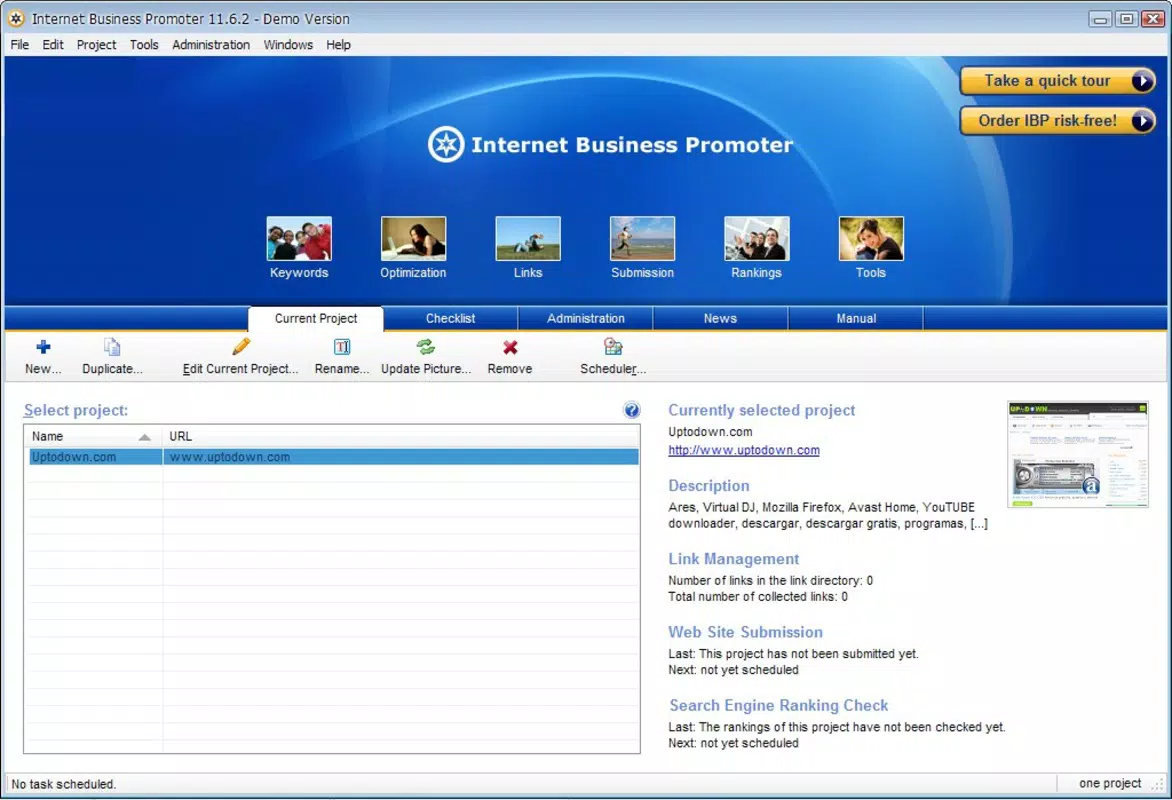Switch to the Manual tab
Image resolution: width=1172 pixels, height=800 pixels.
[x=856, y=319]
